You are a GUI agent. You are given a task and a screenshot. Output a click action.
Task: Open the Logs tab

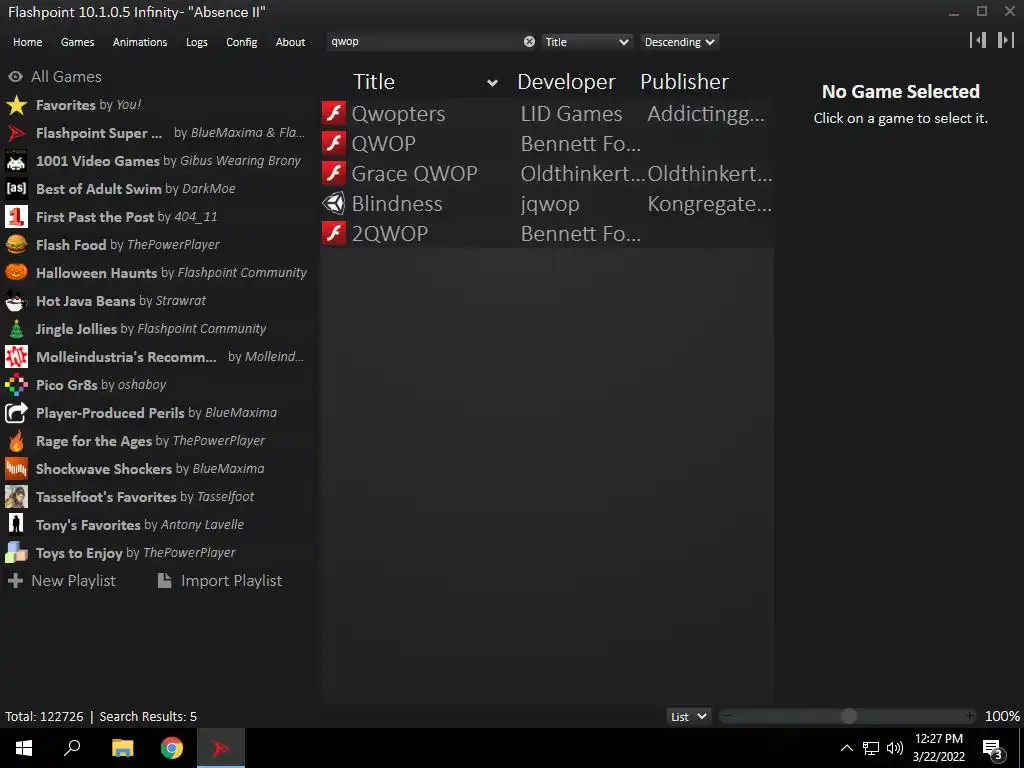tap(197, 42)
